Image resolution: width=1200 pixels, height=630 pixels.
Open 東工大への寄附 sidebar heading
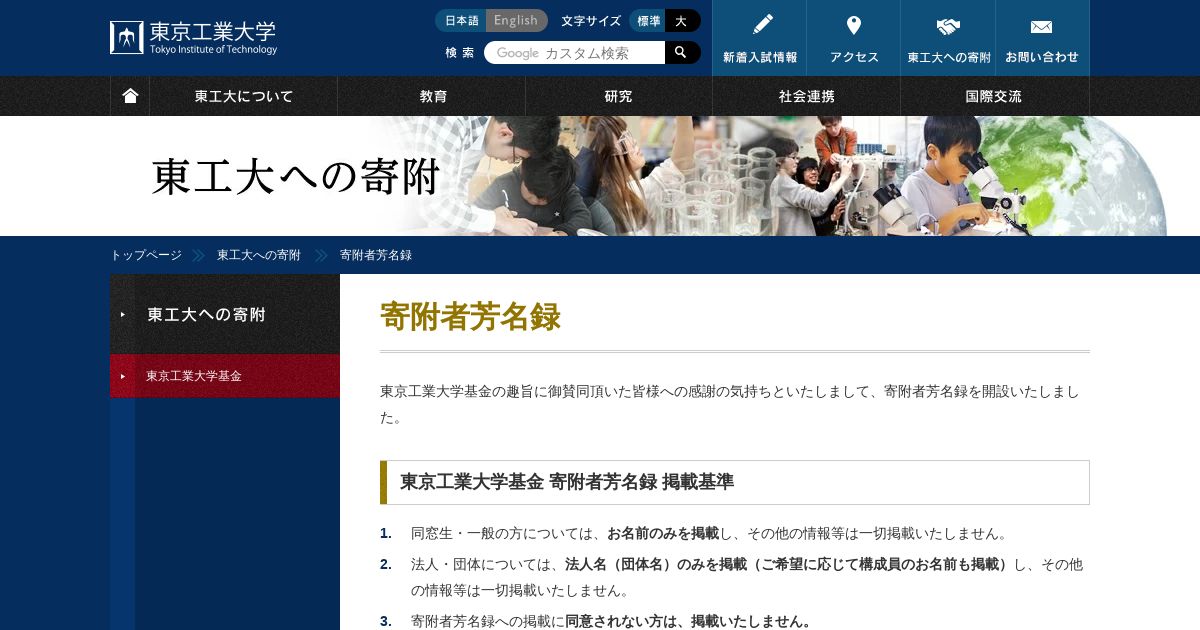pos(225,314)
